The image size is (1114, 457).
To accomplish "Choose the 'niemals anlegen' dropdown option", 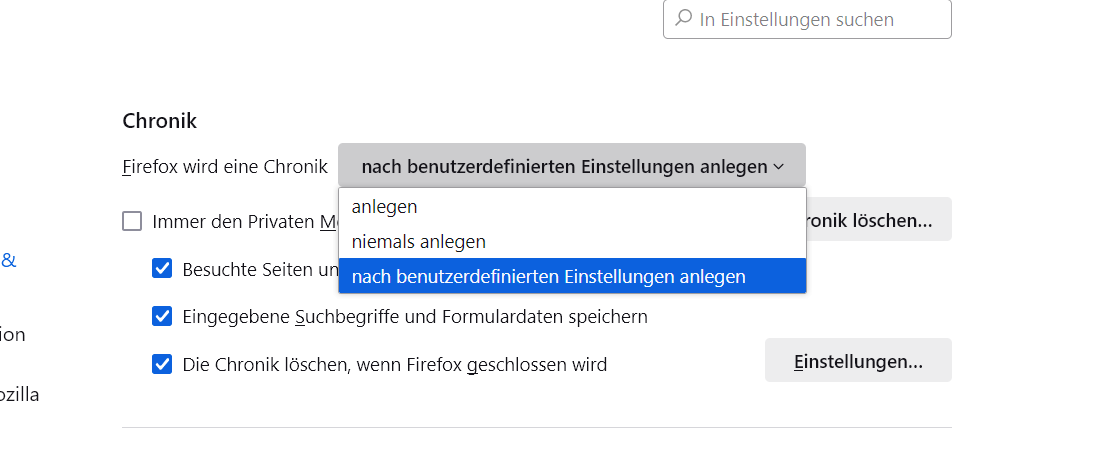I will pyautogui.click(x=419, y=241).
